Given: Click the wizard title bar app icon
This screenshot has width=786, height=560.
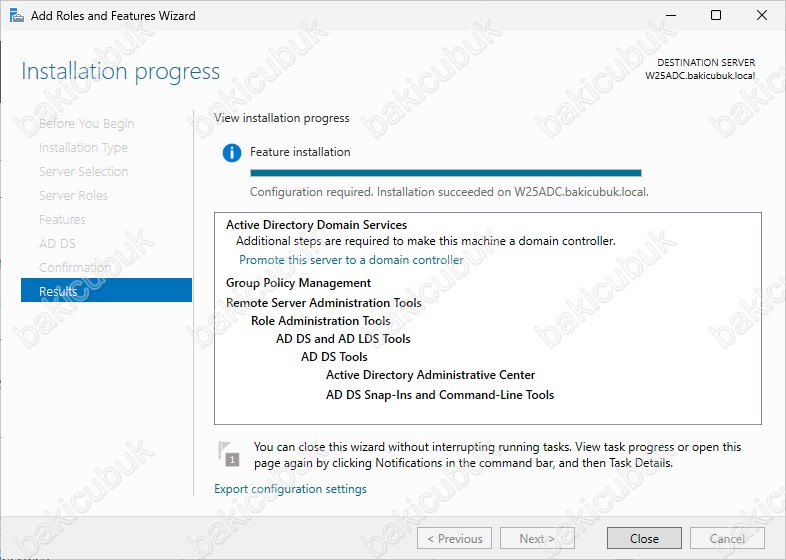Looking at the screenshot, I should (x=17, y=16).
